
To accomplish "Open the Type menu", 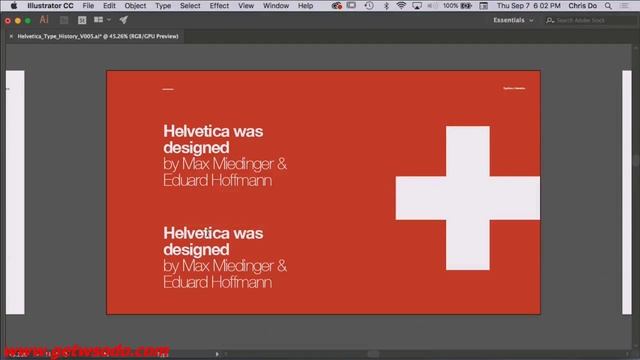I will pyautogui.click(x=163, y=6).
